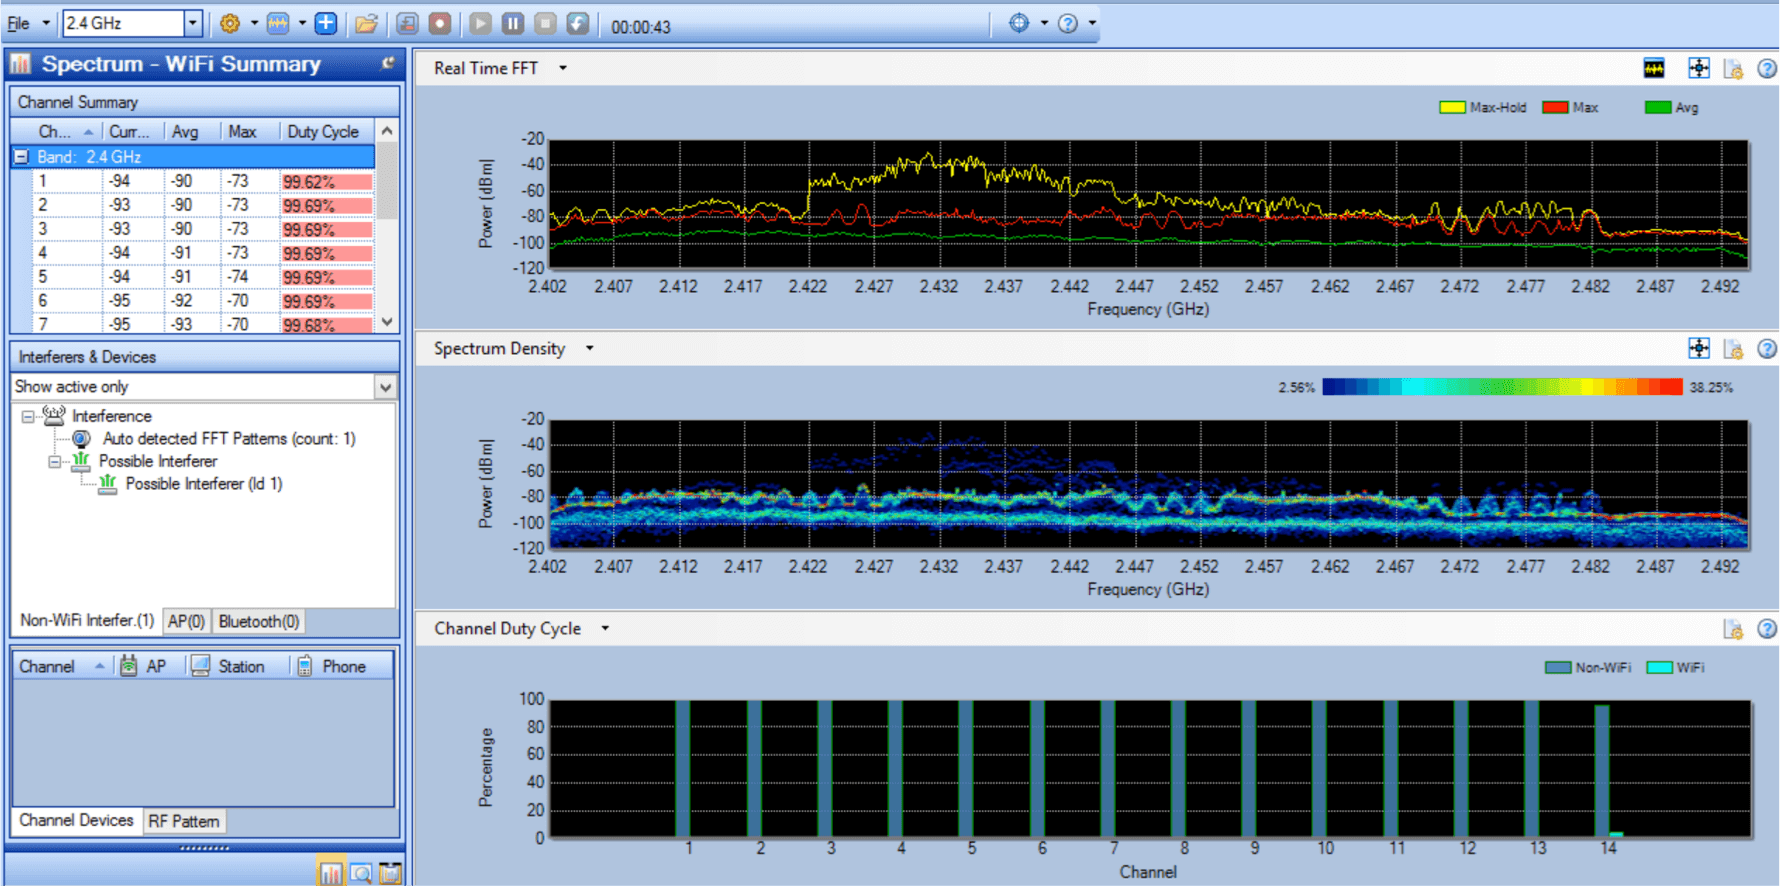Viewport: 1780px width, 886px height.
Task: Open the 2.4 GHz band dropdown
Action: click(193, 23)
